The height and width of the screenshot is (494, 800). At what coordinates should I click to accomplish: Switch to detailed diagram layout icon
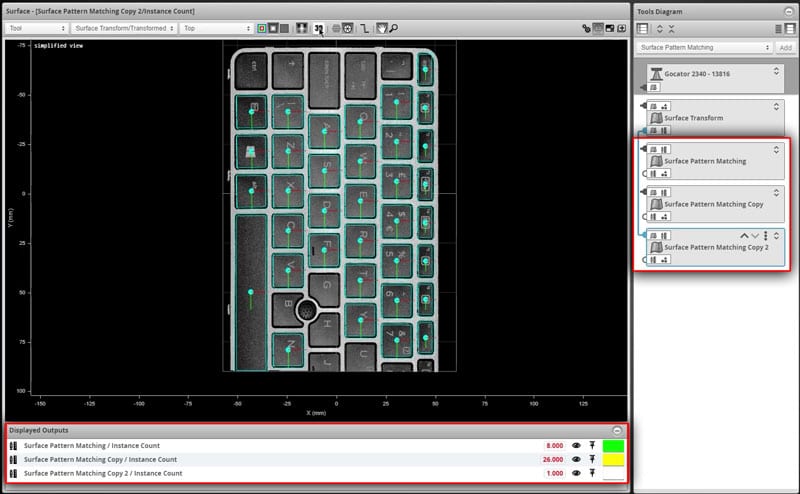(x=790, y=29)
